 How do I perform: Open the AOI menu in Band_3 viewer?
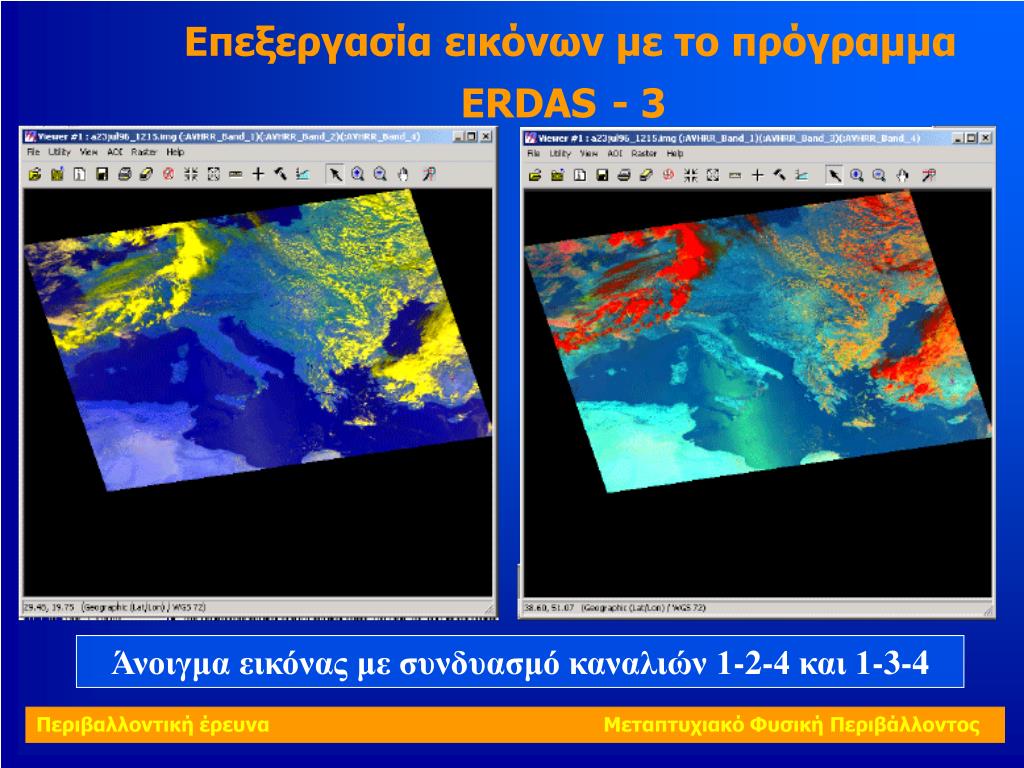(x=615, y=153)
